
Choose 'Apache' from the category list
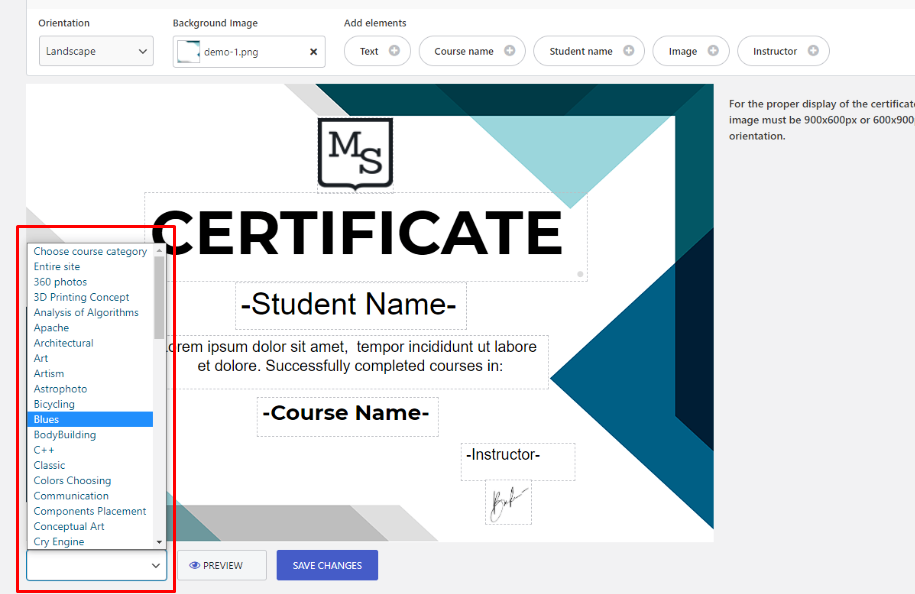click(x=90, y=328)
